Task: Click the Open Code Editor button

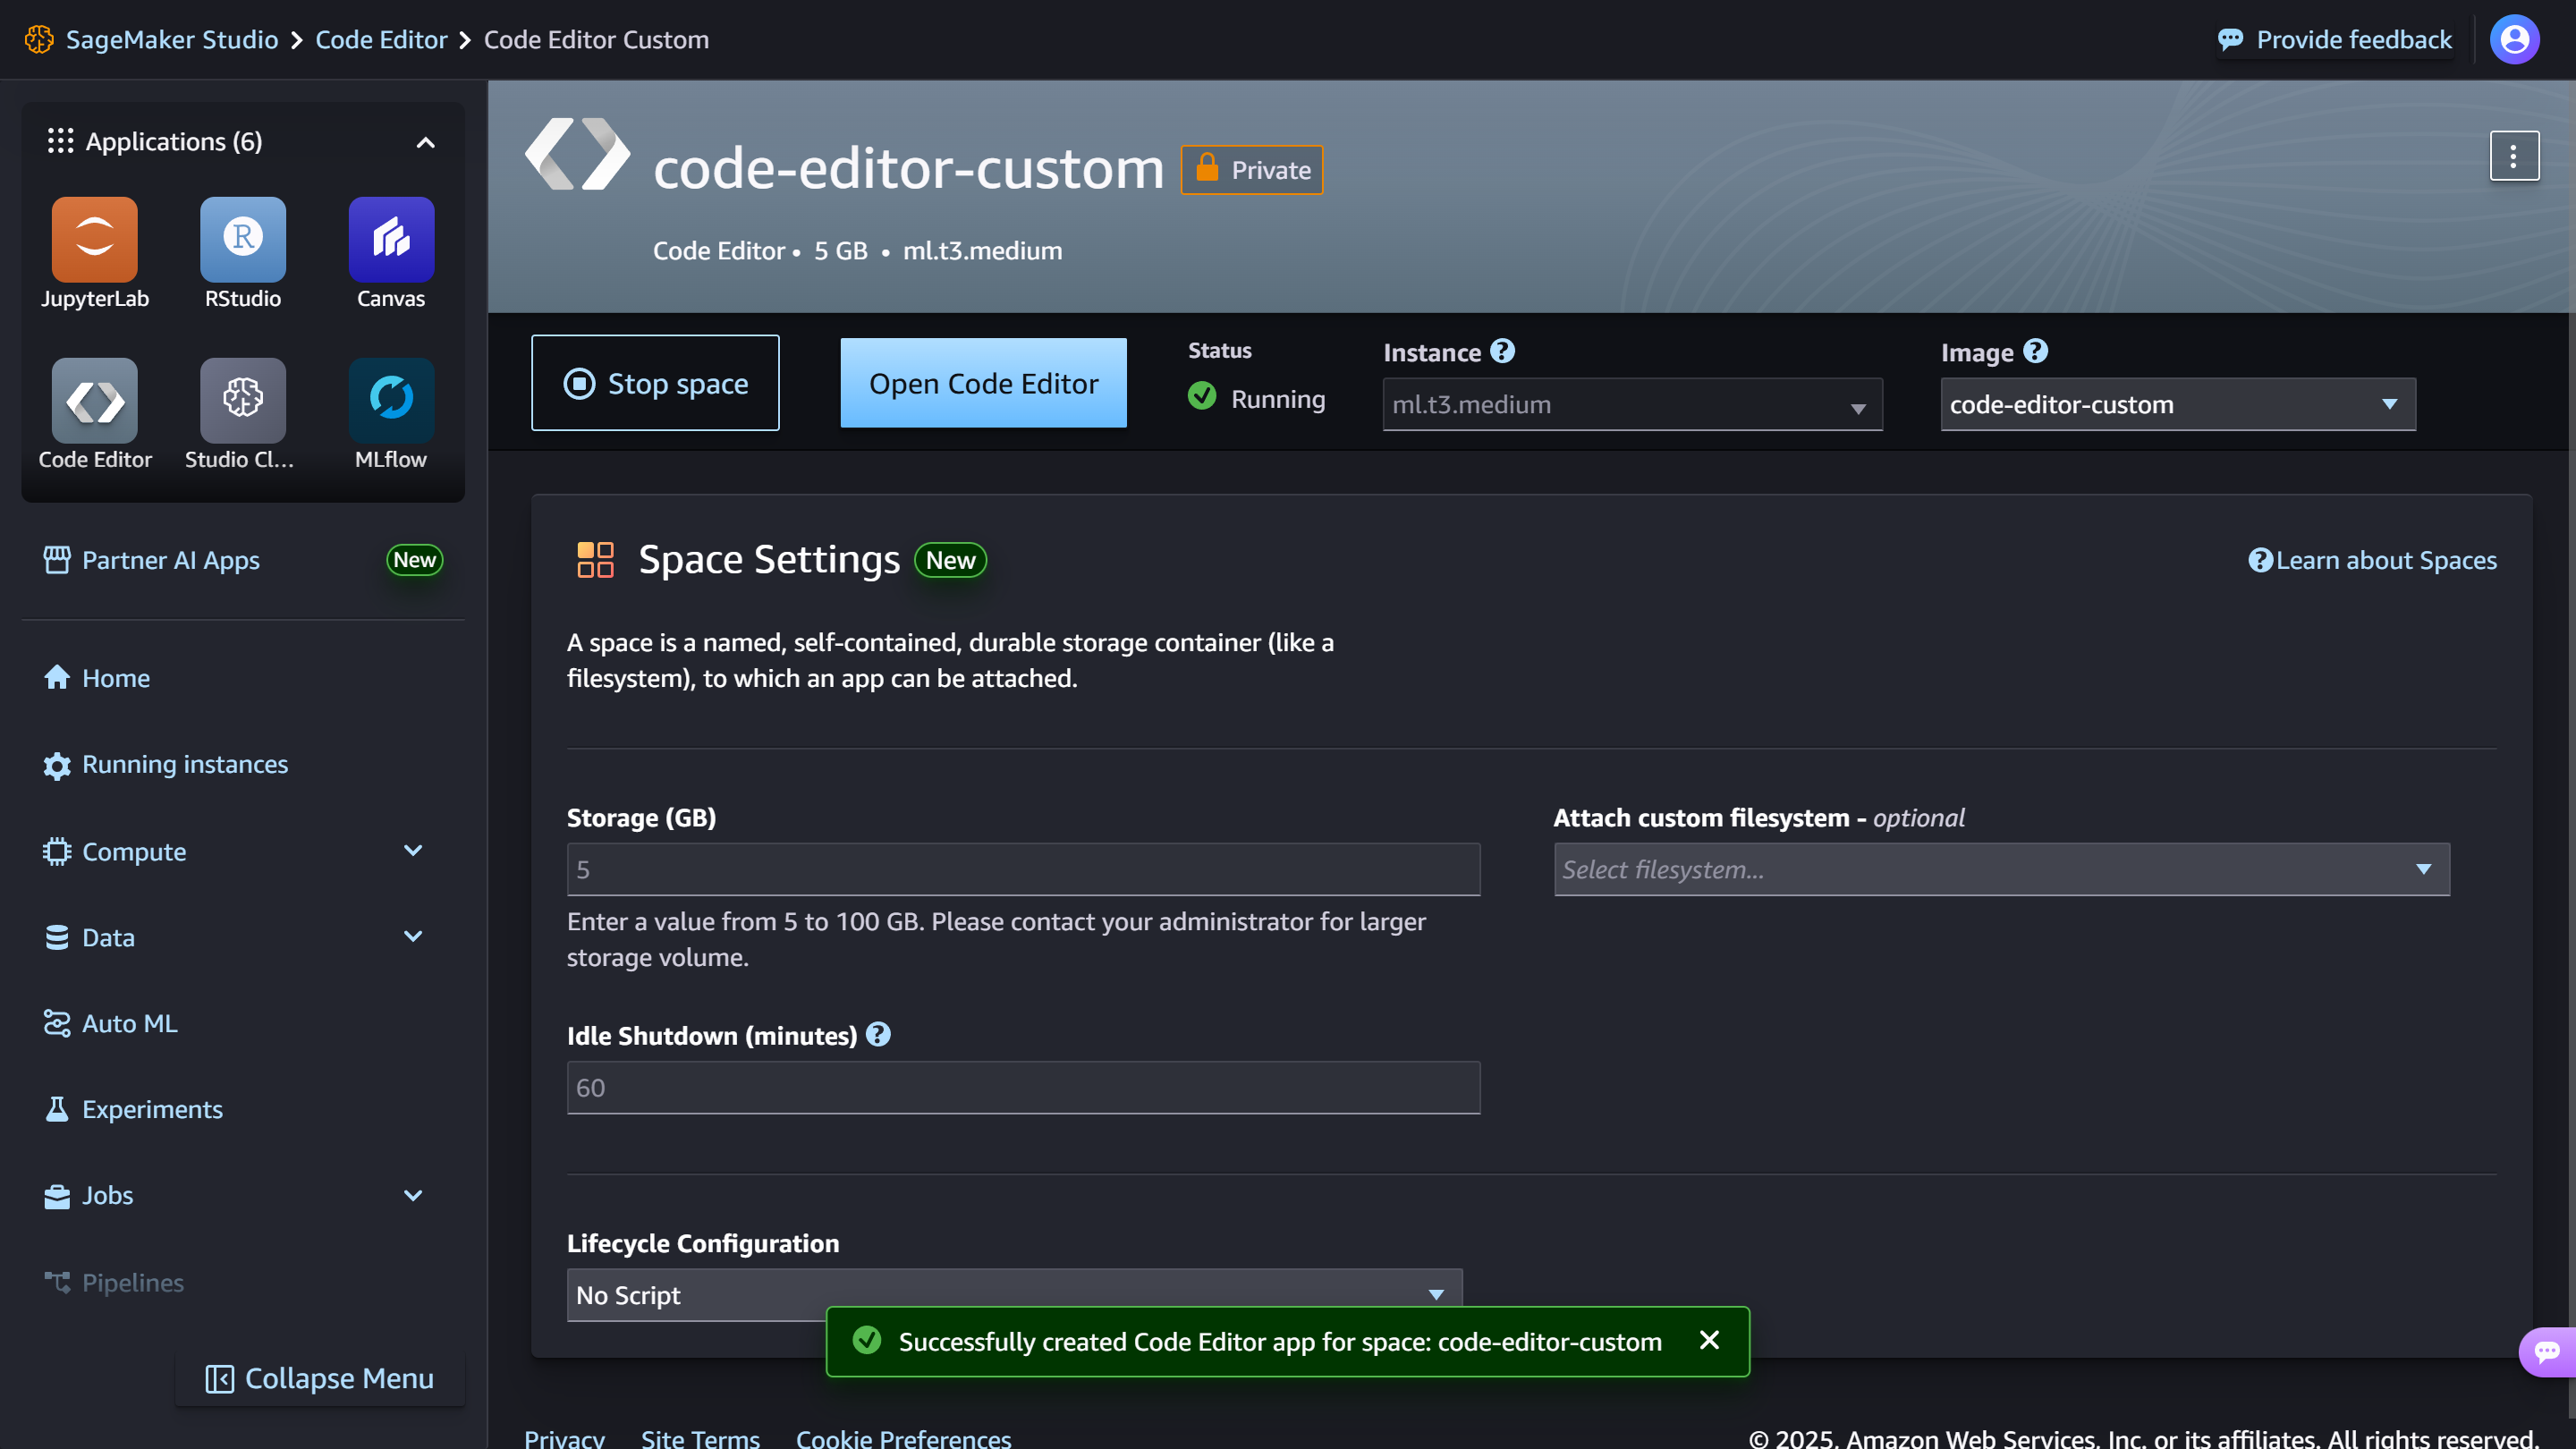Action: (x=983, y=384)
